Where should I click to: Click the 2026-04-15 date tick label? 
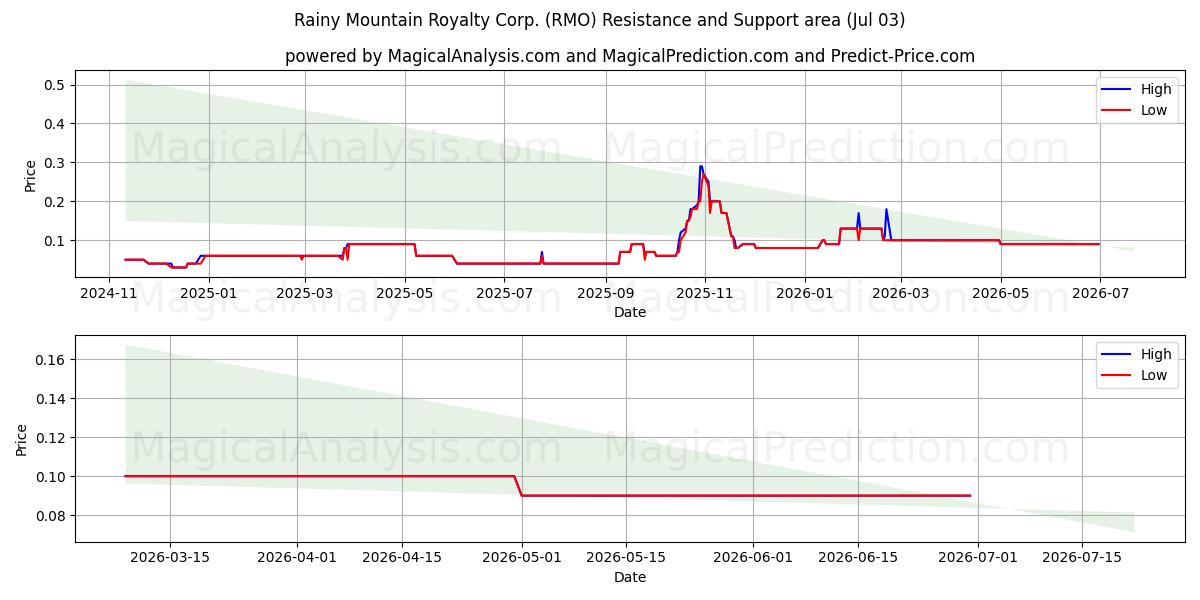(x=402, y=559)
